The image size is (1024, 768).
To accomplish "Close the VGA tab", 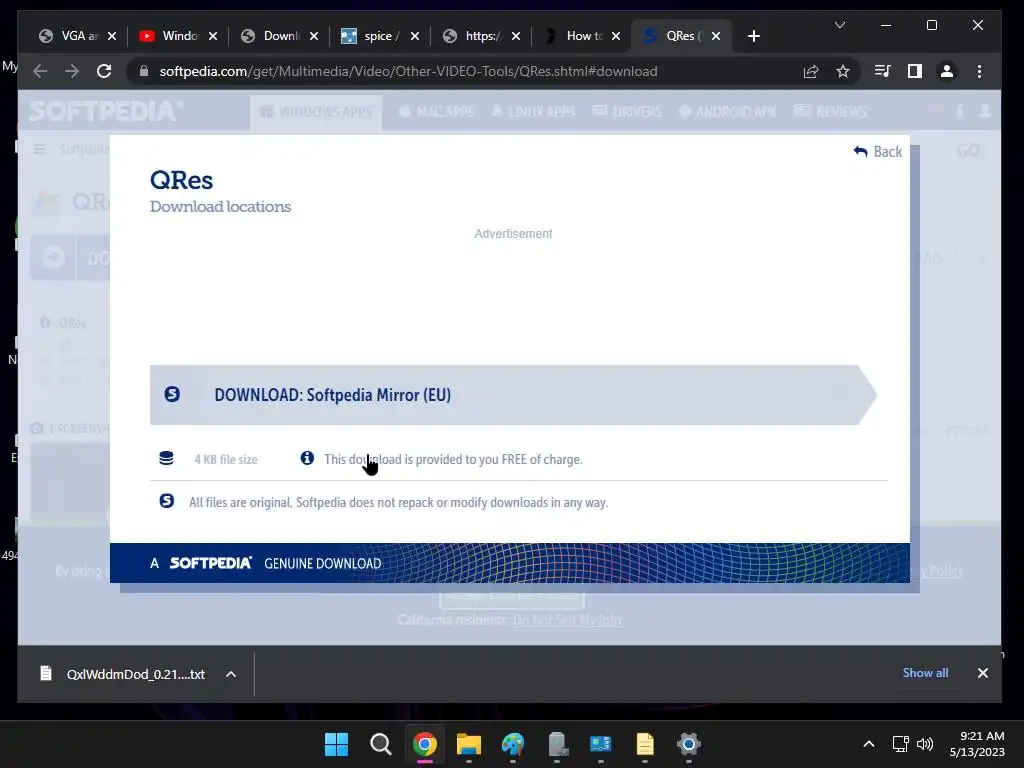I will click(112, 36).
